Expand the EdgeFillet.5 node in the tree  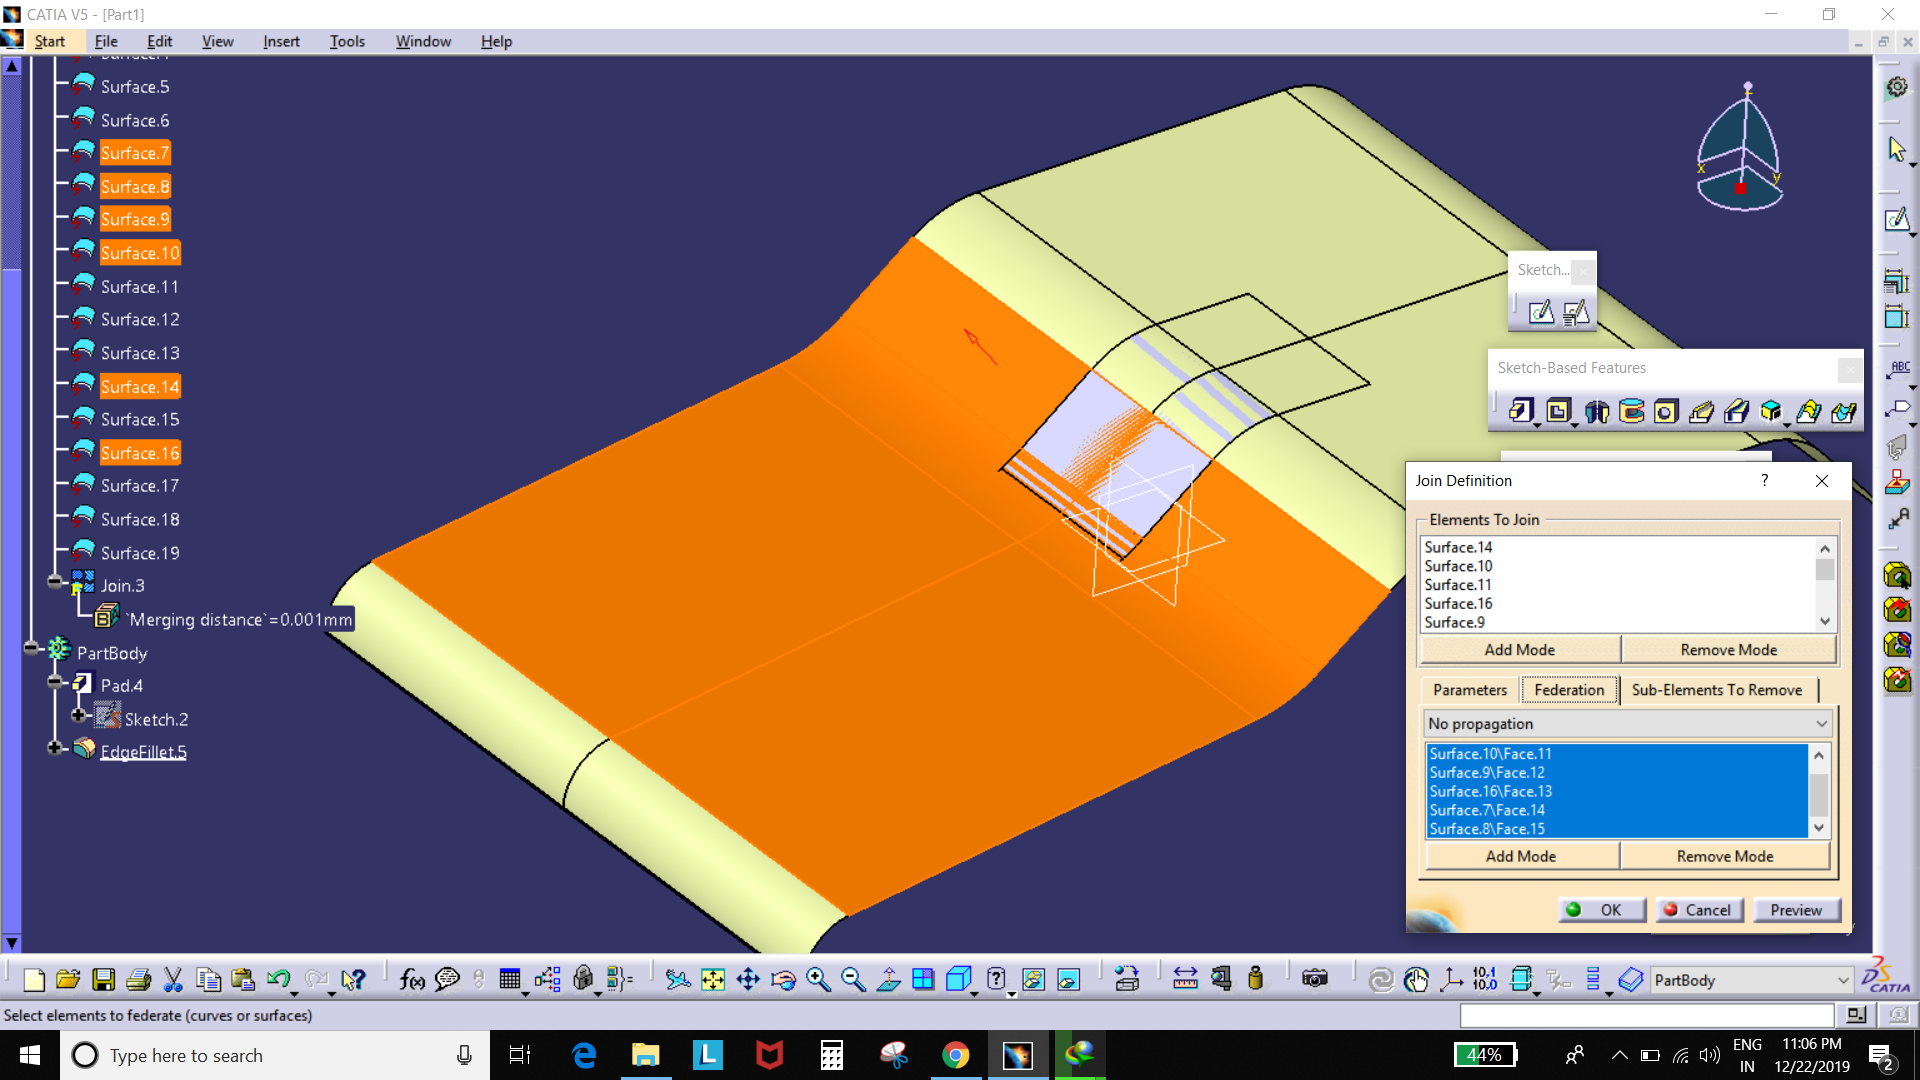pos(56,749)
